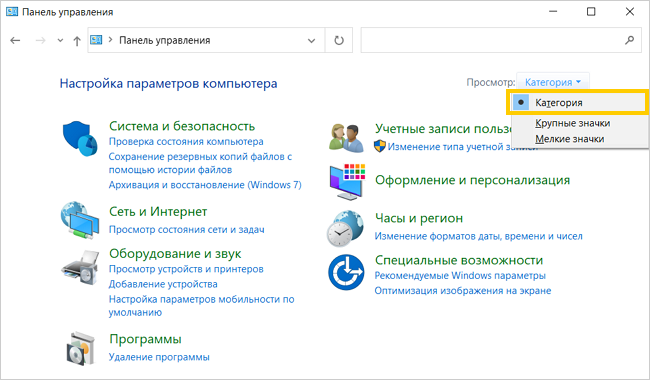The image size is (650, 380).
Task: Open the Категория view-by dropdown
Action: point(553,82)
